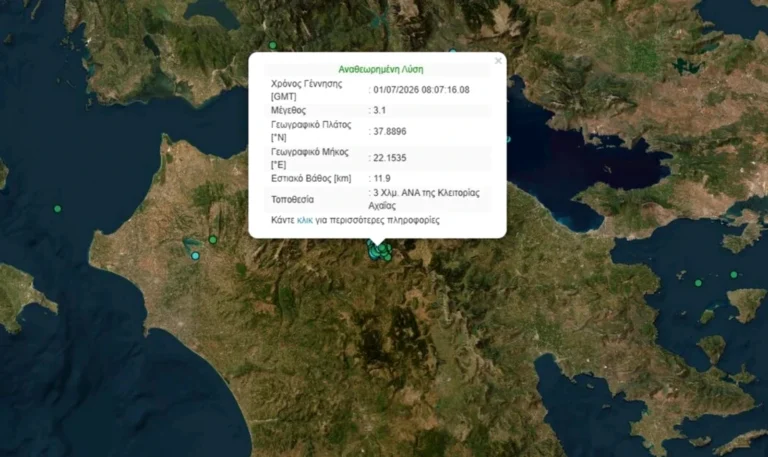Click the 'Μέγεθος' row label
768x457 pixels.
coord(288,110)
